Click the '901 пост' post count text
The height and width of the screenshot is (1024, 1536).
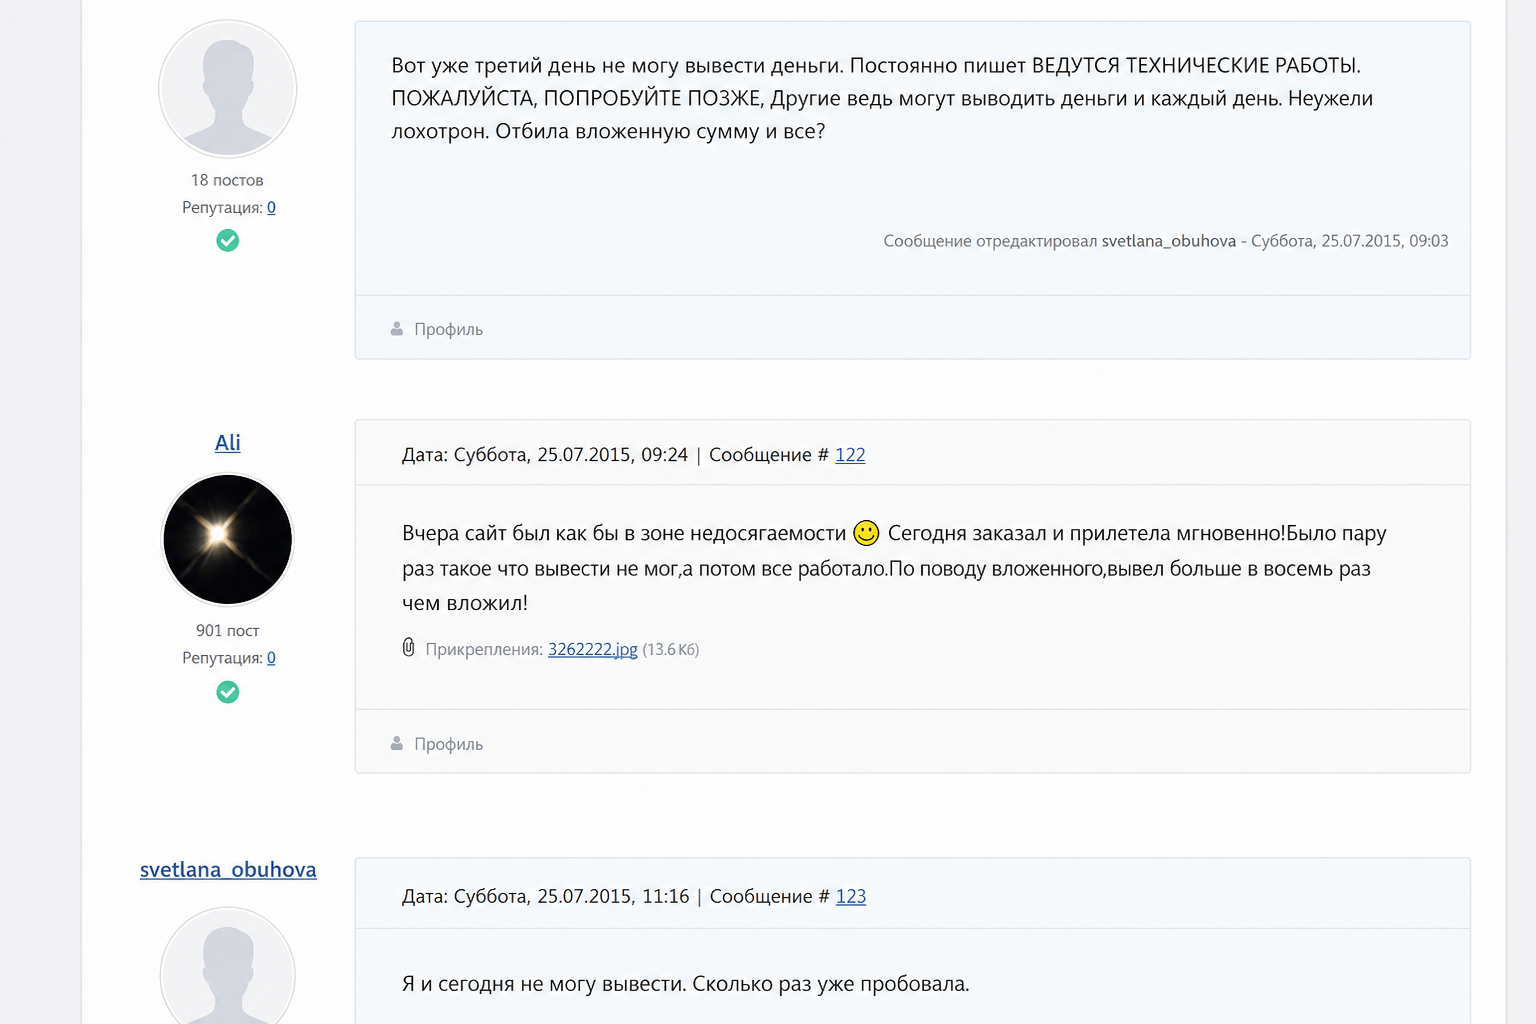click(x=227, y=631)
